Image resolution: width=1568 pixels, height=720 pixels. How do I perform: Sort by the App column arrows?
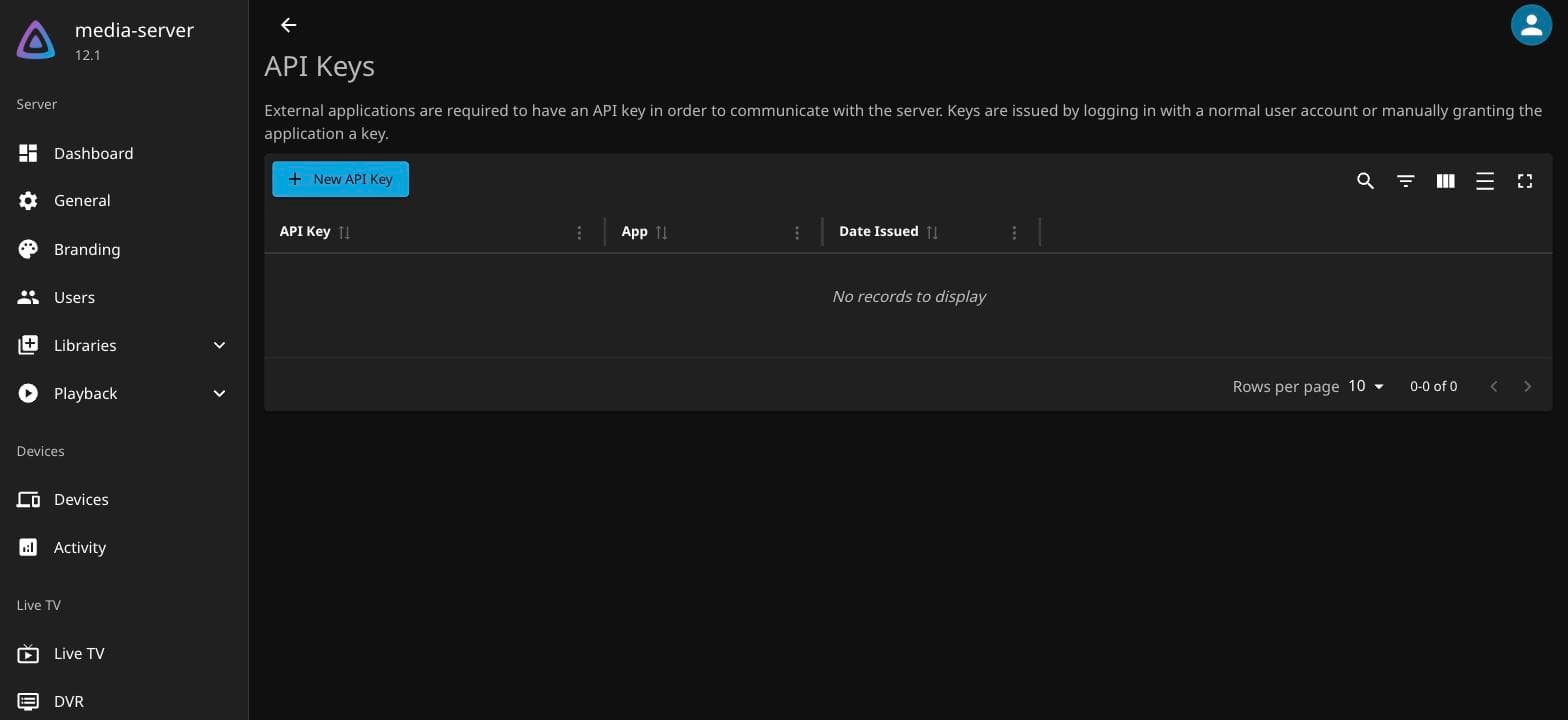click(x=661, y=232)
